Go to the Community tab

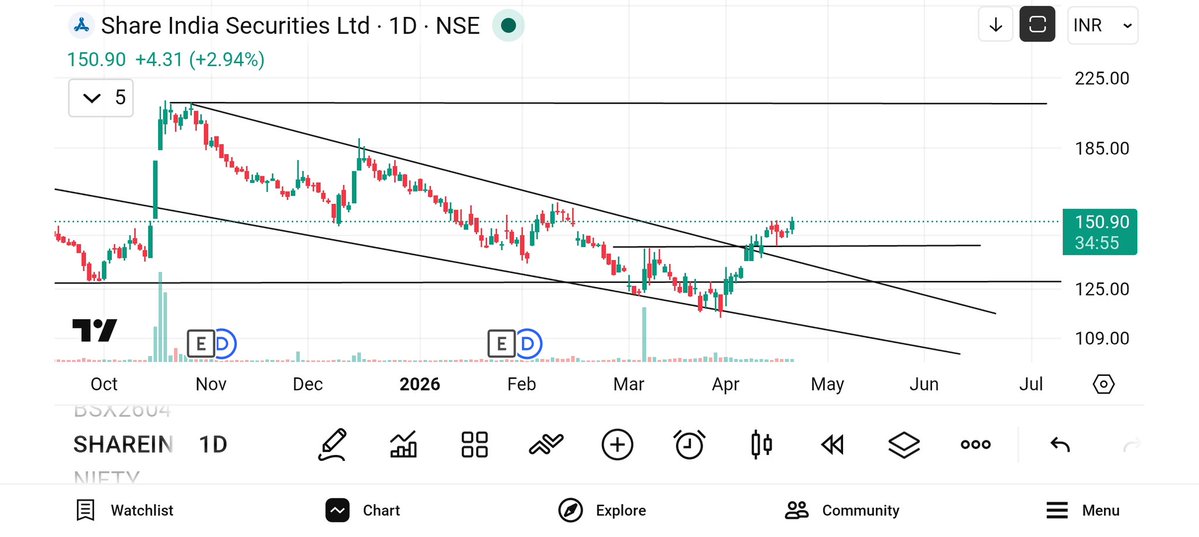click(842, 510)
